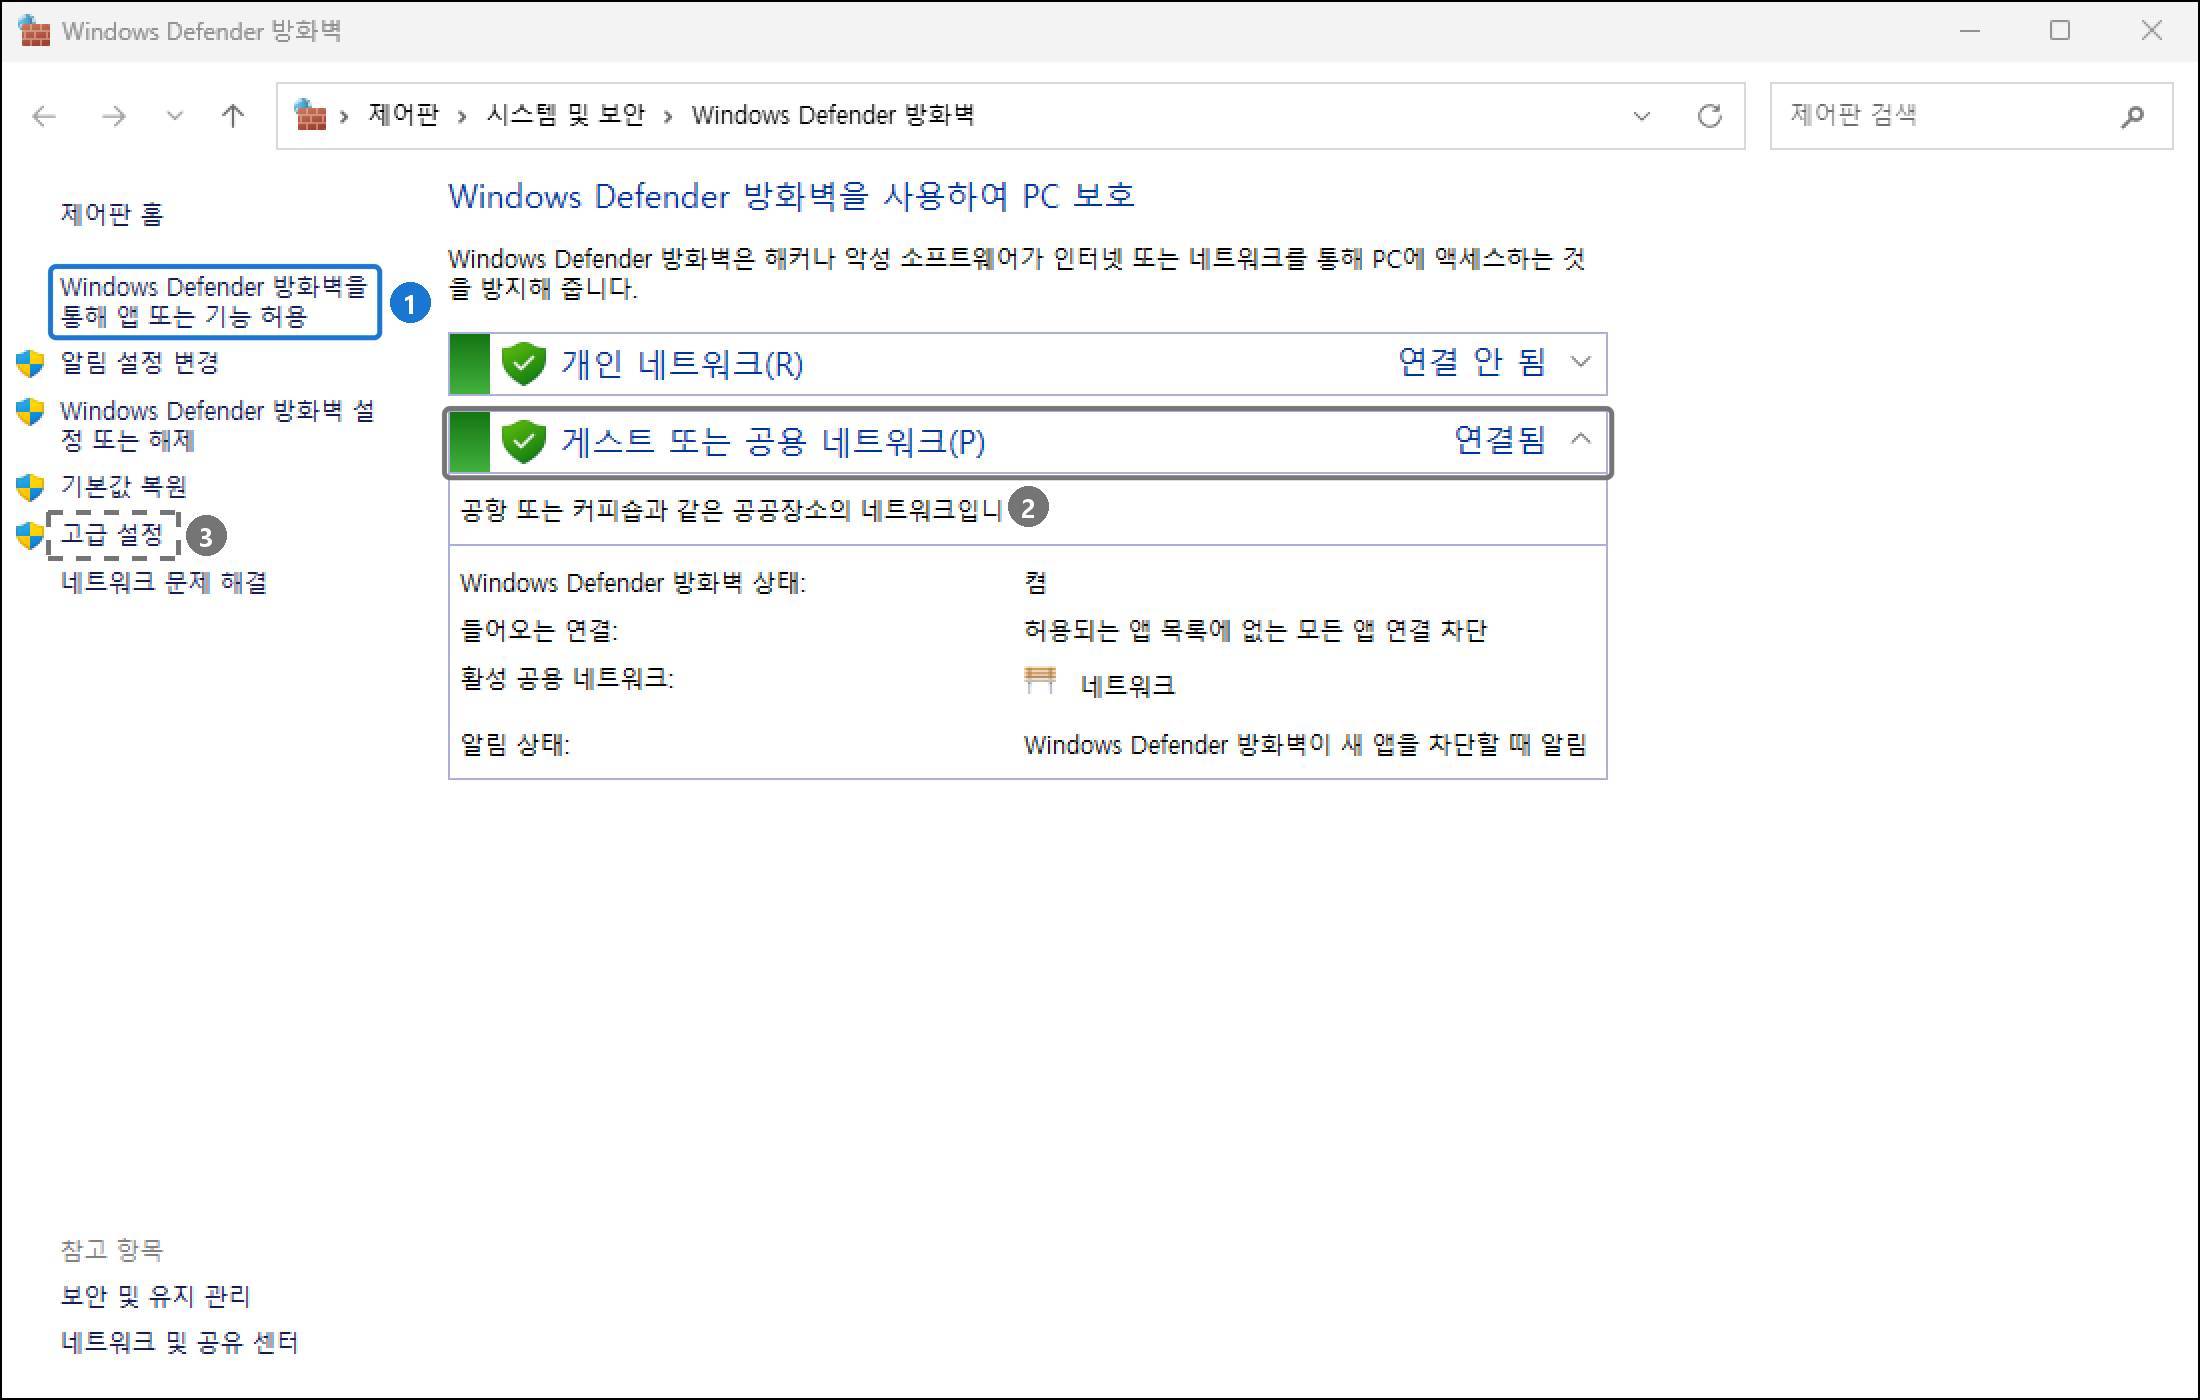The width and height of the screenshot is (2200, 1400).
Task: Go back with the left arrow button
Action: 44,116
